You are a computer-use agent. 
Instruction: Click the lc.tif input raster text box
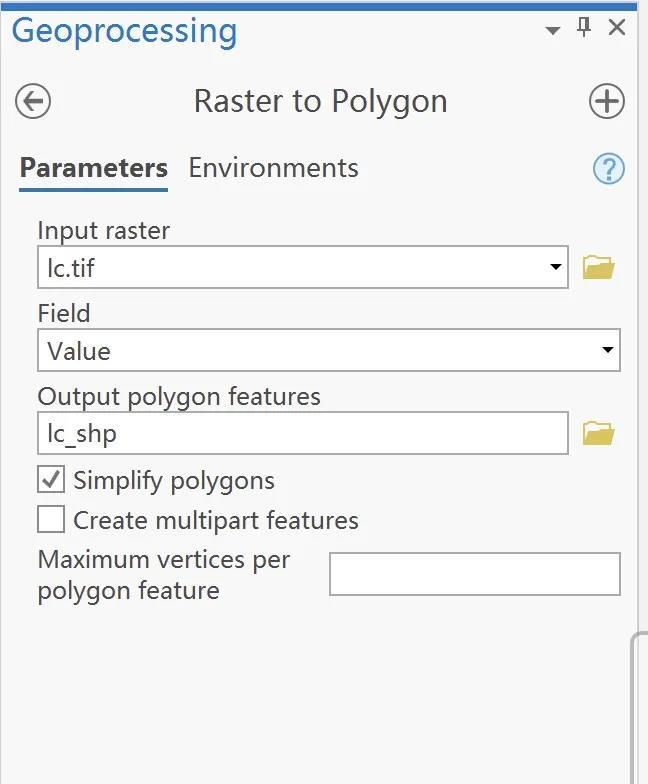[x=290, y=268]
